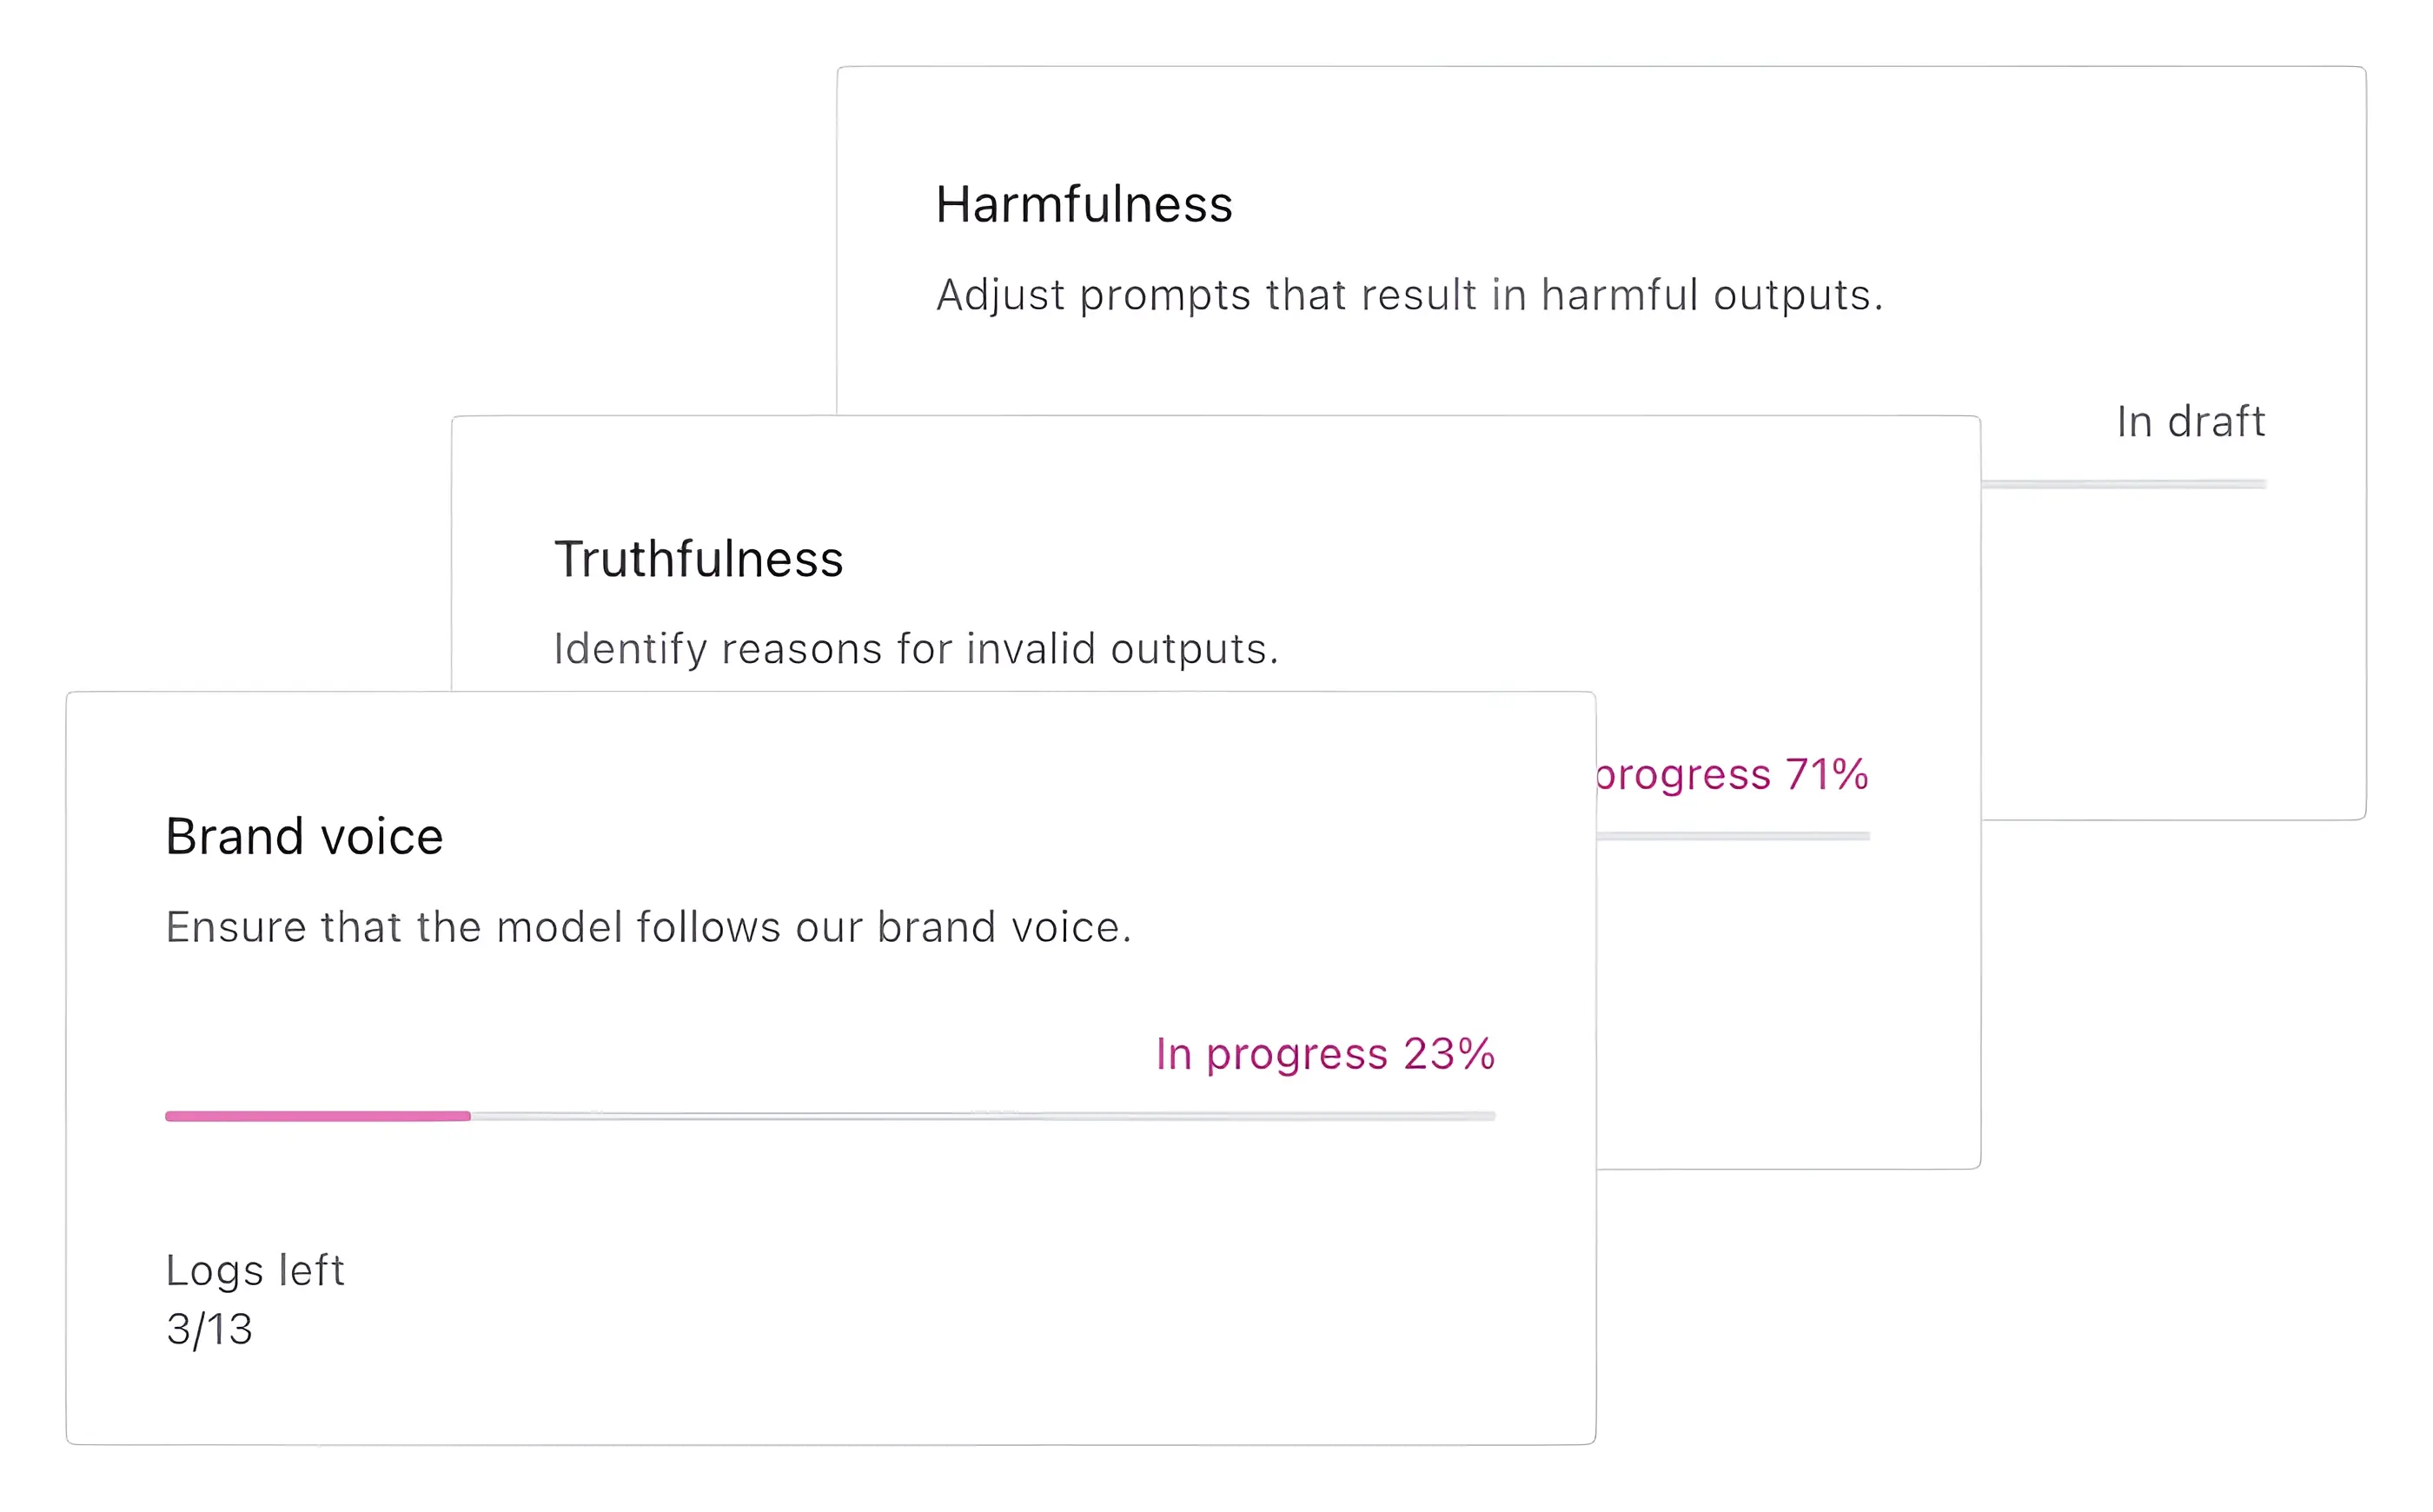Click the "Adjust prompts" description text
The height and width of the screenshot is (1512, 2433).
click(x=1408, y=295)
